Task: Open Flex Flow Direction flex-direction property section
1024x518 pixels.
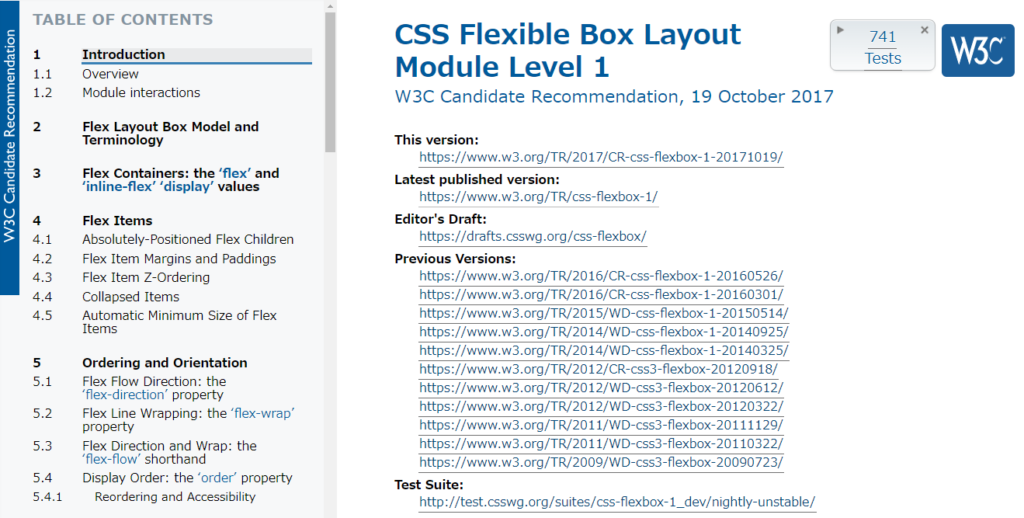Action: coord(154,388)
